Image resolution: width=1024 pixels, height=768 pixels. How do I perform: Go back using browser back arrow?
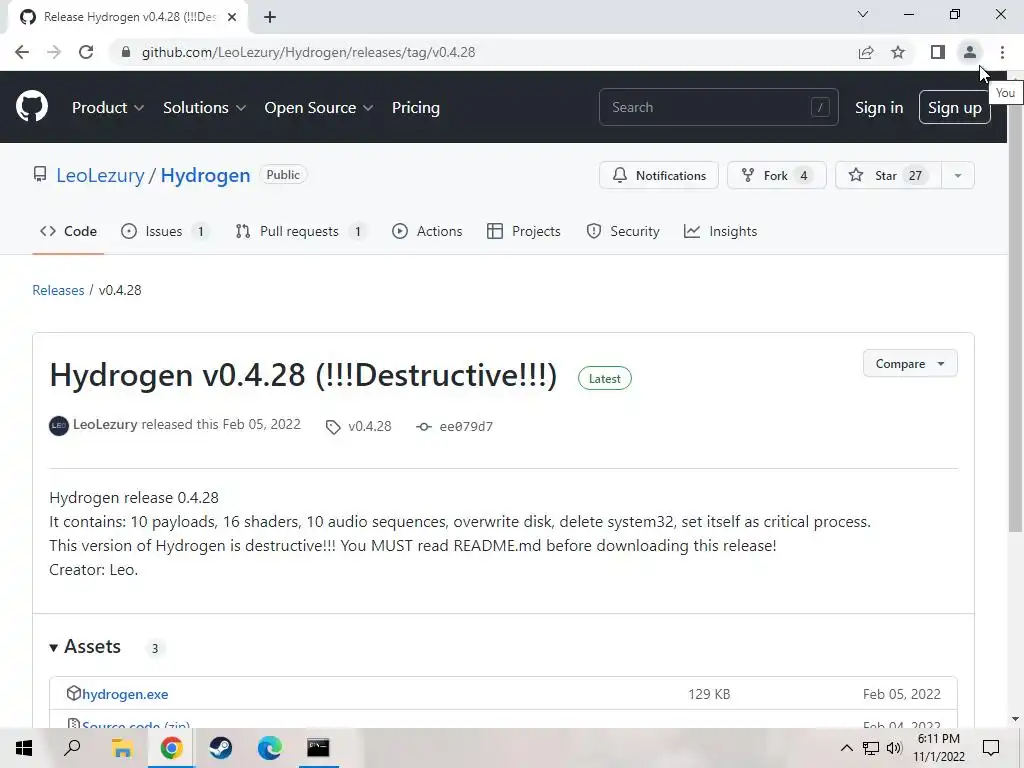(x=22, y=52)
